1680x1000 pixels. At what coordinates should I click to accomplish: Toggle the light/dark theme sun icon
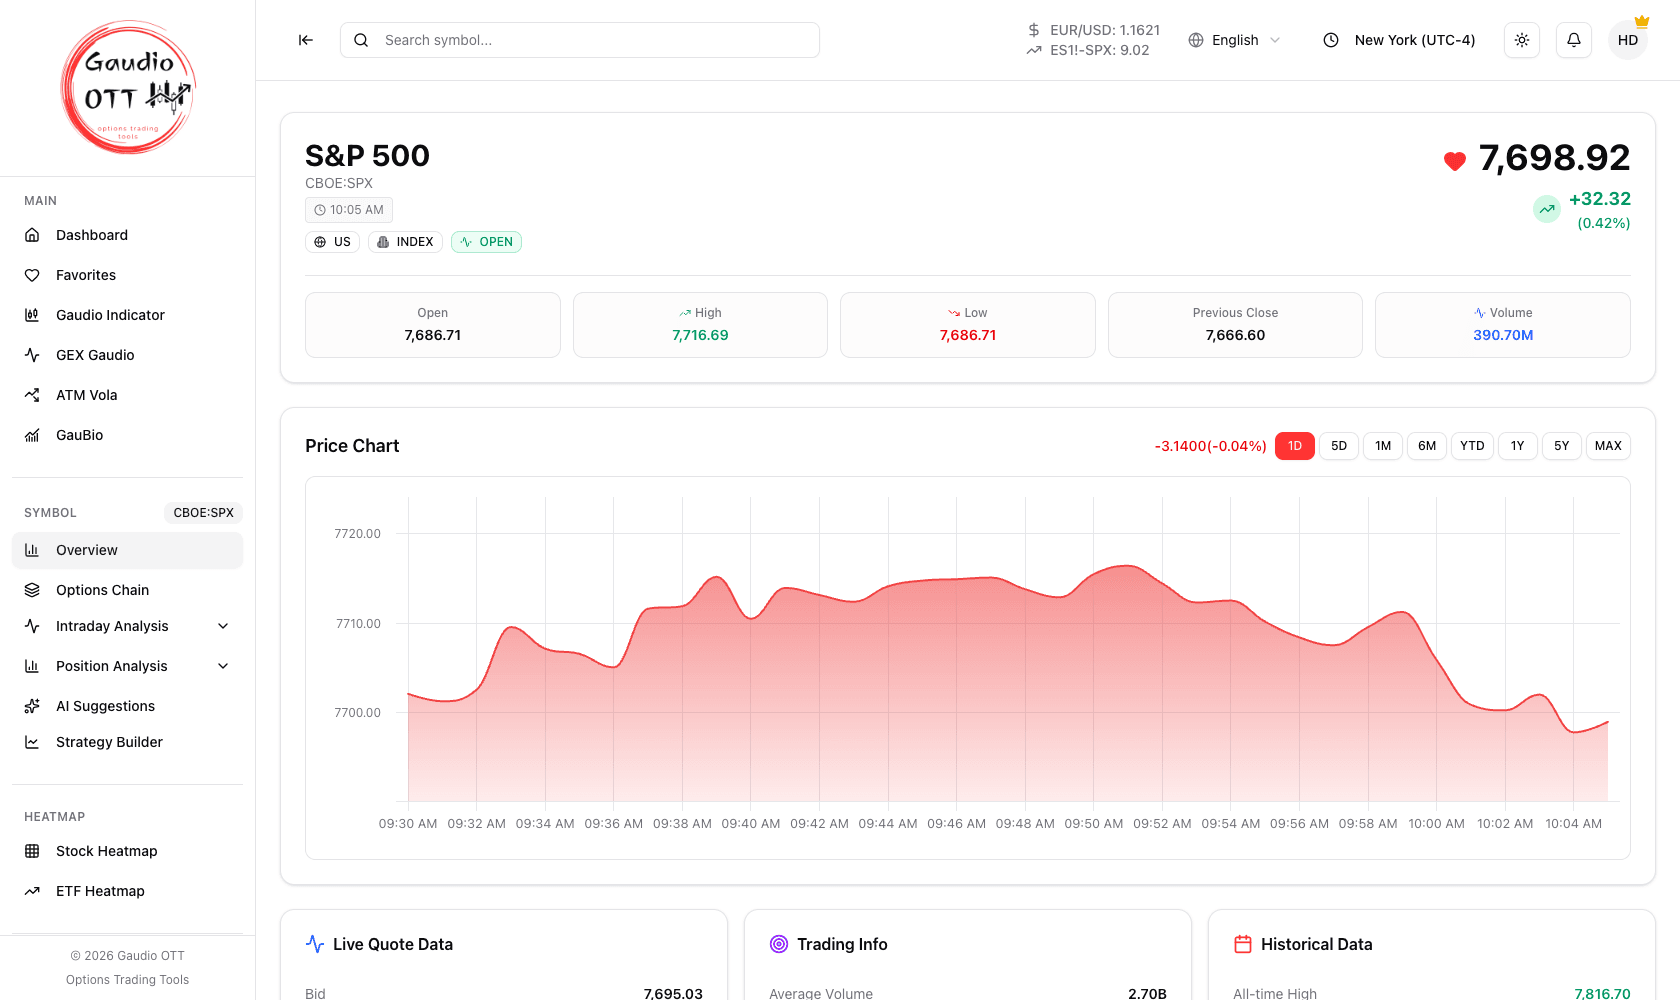pyautogui.click(x=1522, y=40)
